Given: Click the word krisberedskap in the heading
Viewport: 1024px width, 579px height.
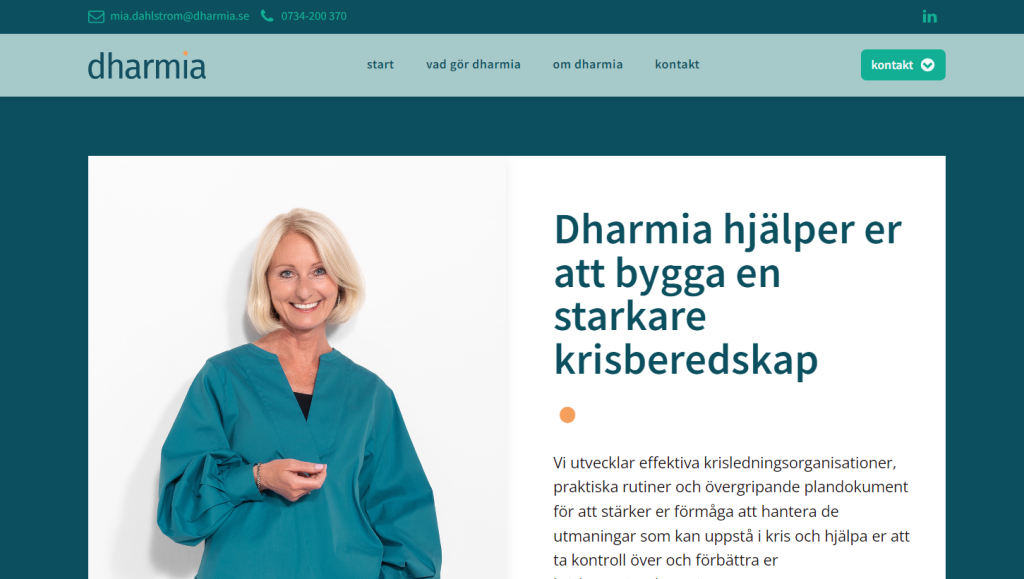Looking at the screenshot, I should pyautogui.click(x=686, y=360).
